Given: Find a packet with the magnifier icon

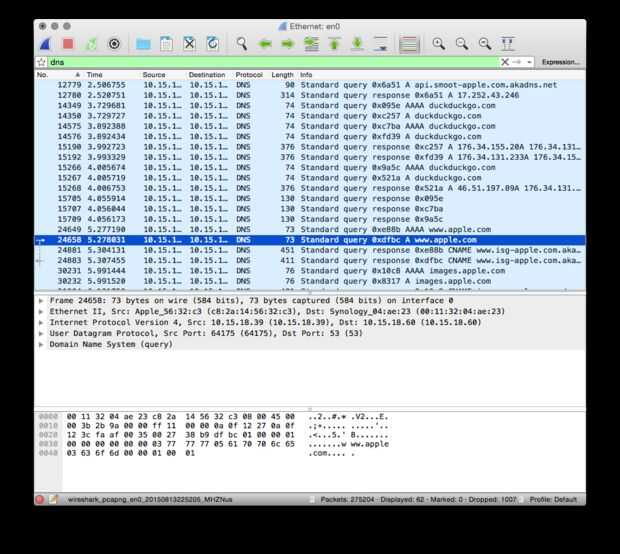Looking at the screenshot, I should tap(242, 43).
